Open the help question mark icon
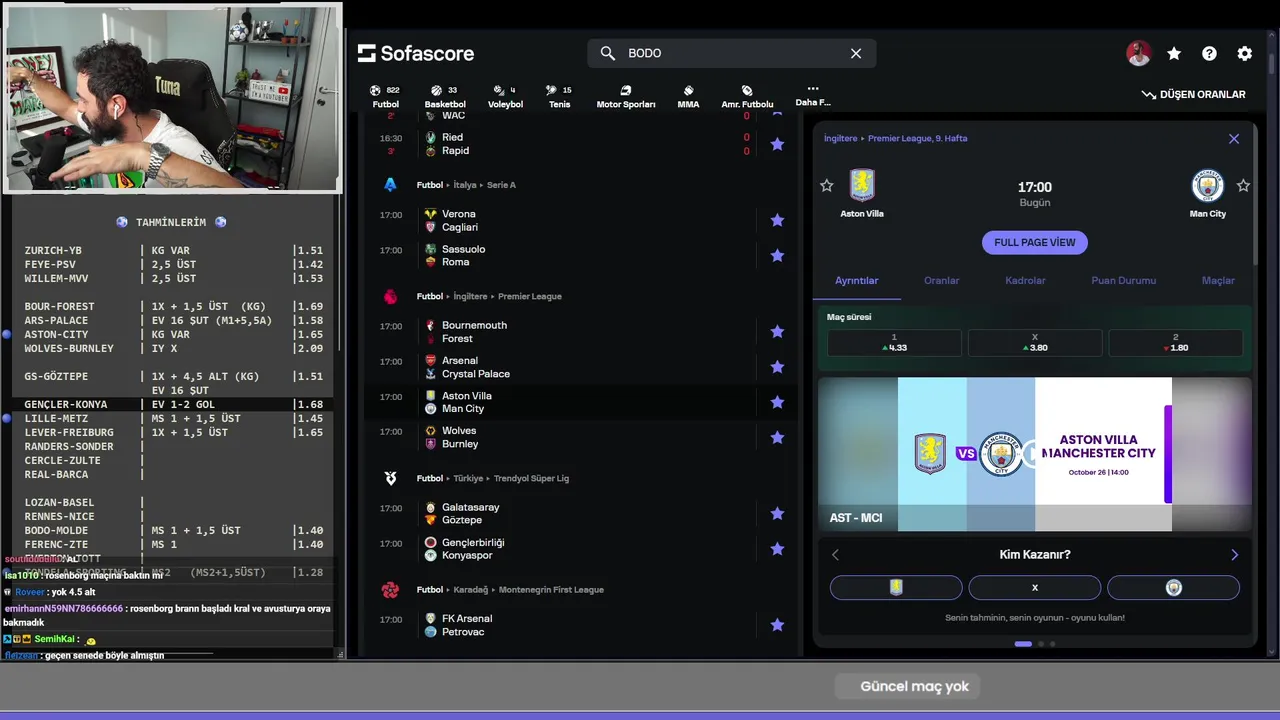This screenshot has width=1280, height=720. pyautogui.click(x=1209, y=54)
